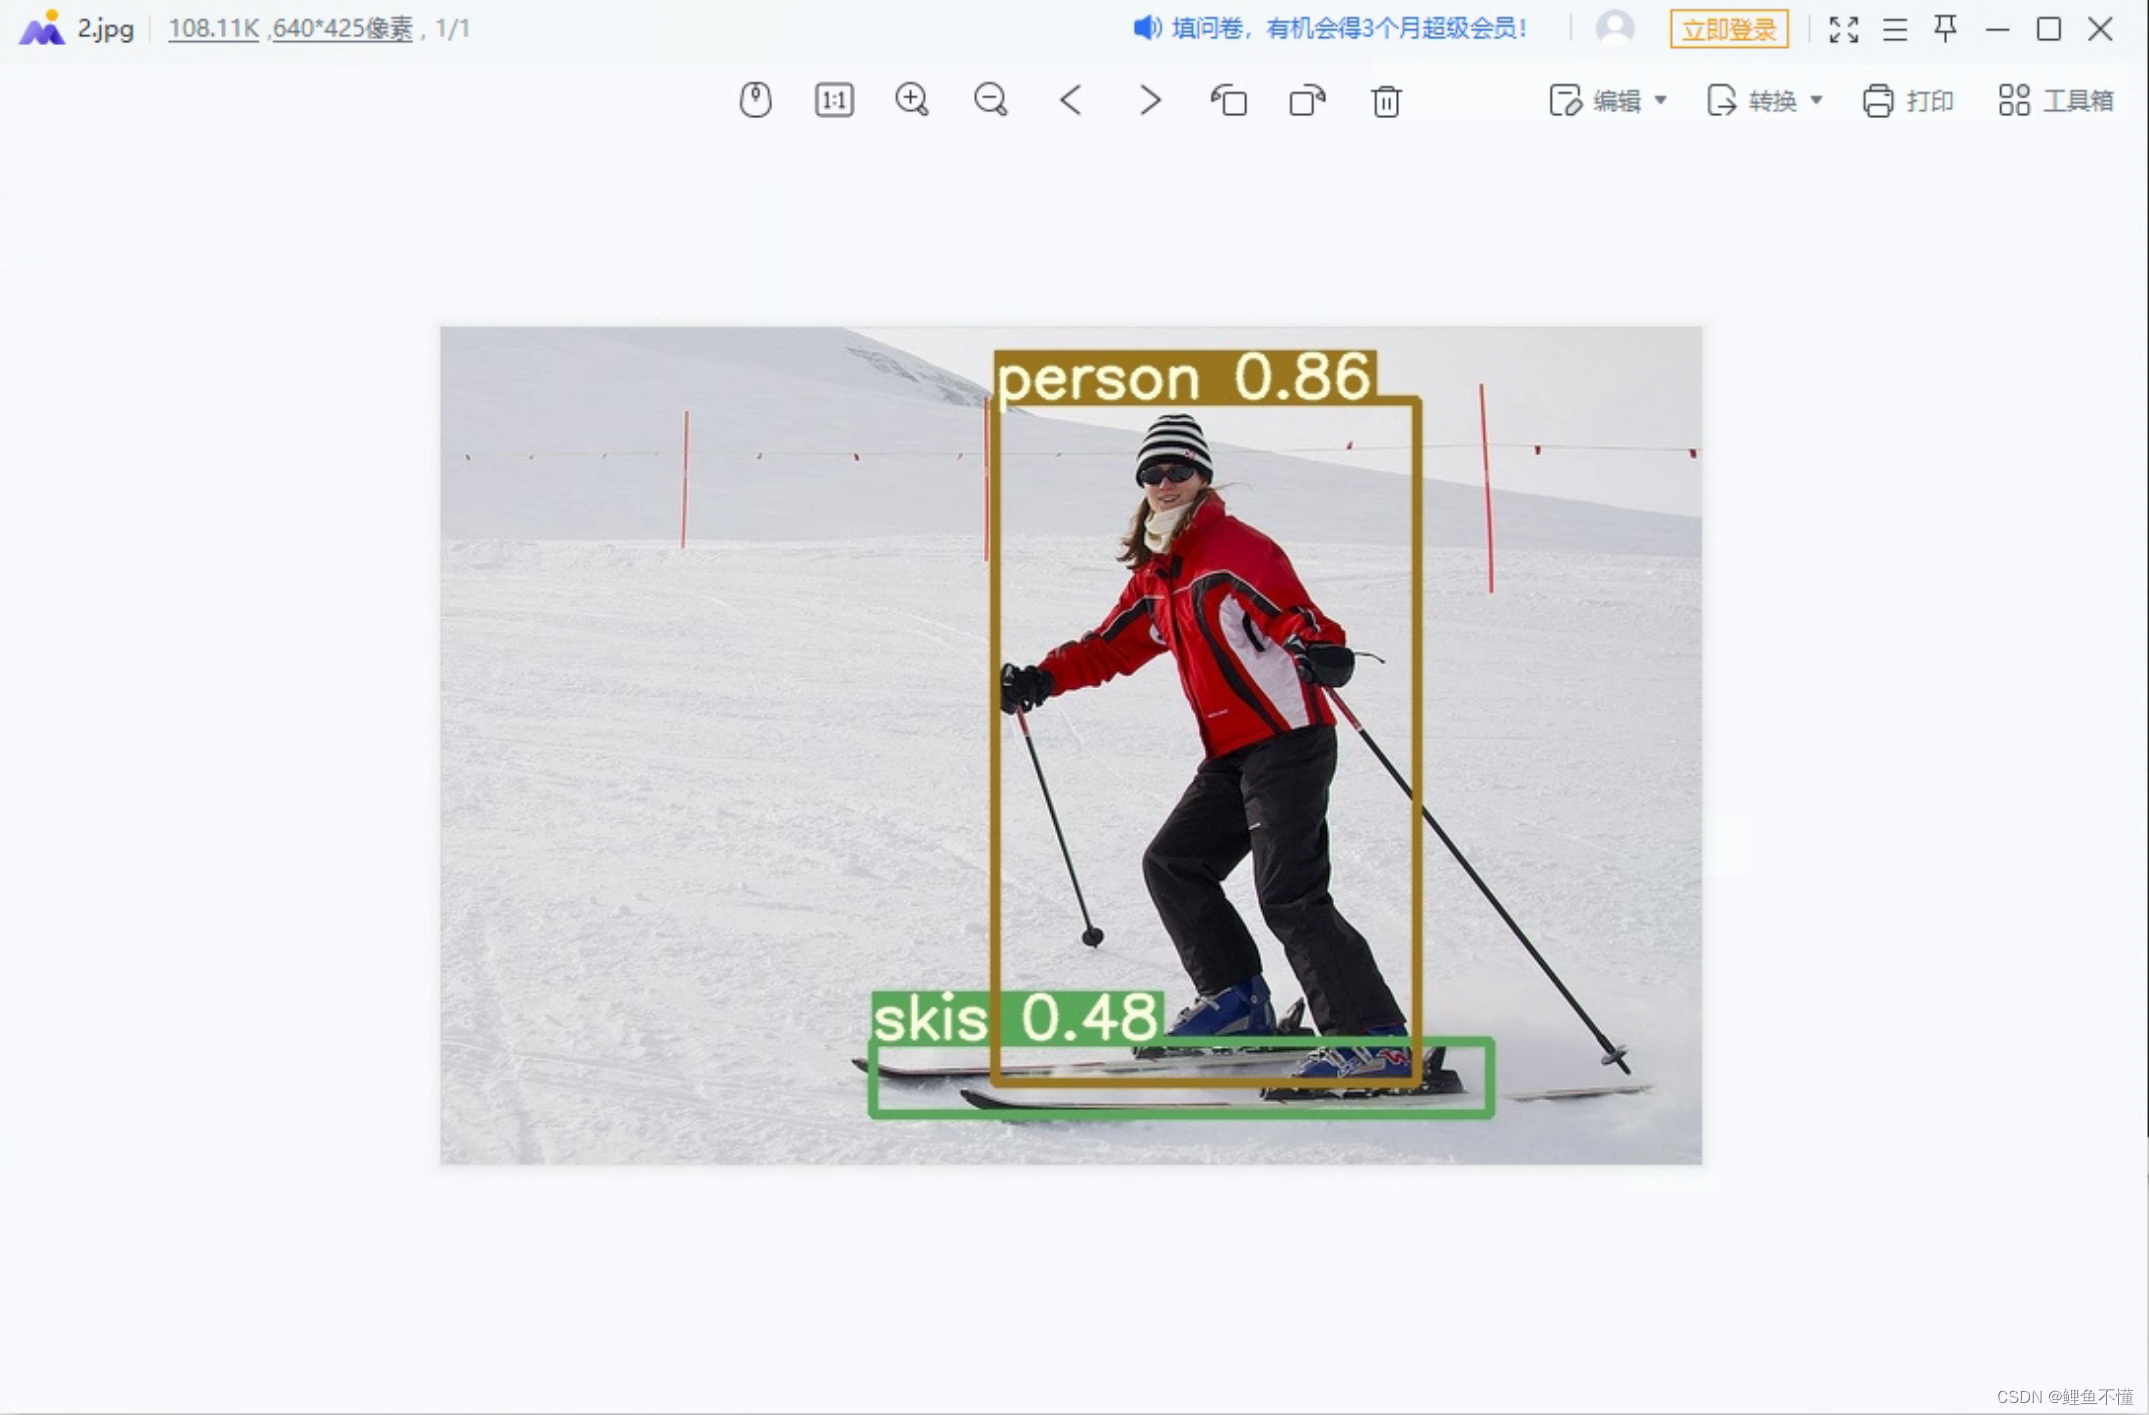Go to the next image

tap(1150, 100)
